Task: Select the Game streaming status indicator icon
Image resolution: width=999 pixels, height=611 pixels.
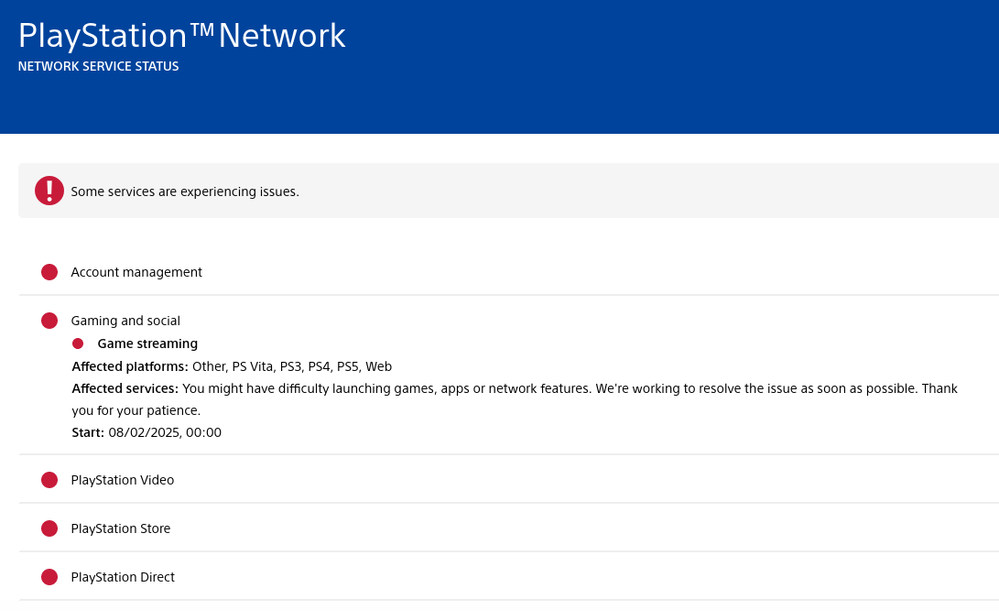Action: tap(77, 343)
